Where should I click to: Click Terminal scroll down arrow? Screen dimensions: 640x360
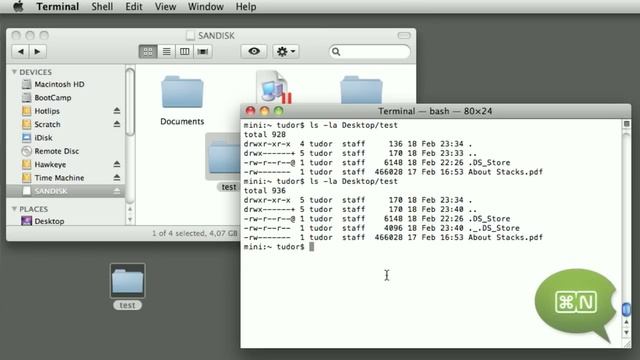point(626,333)
